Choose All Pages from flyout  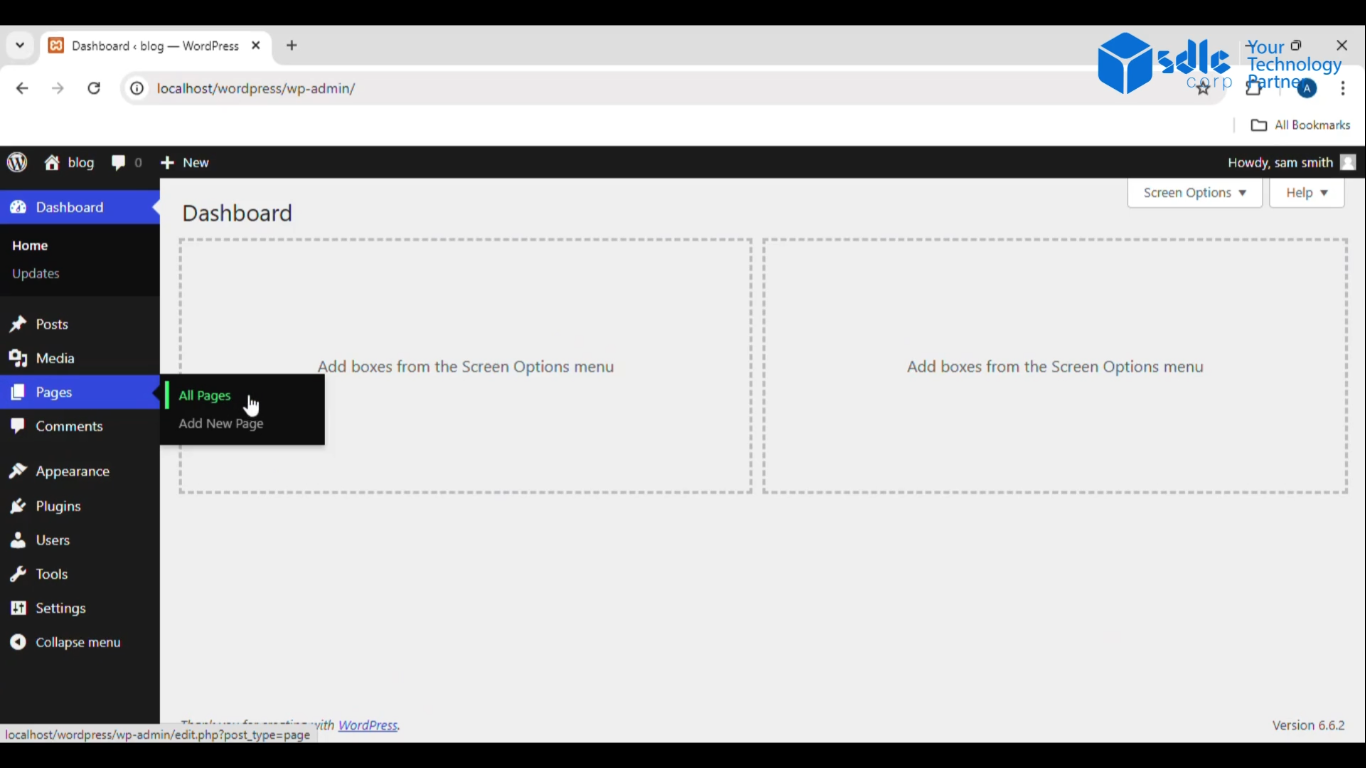pos(205,395)
